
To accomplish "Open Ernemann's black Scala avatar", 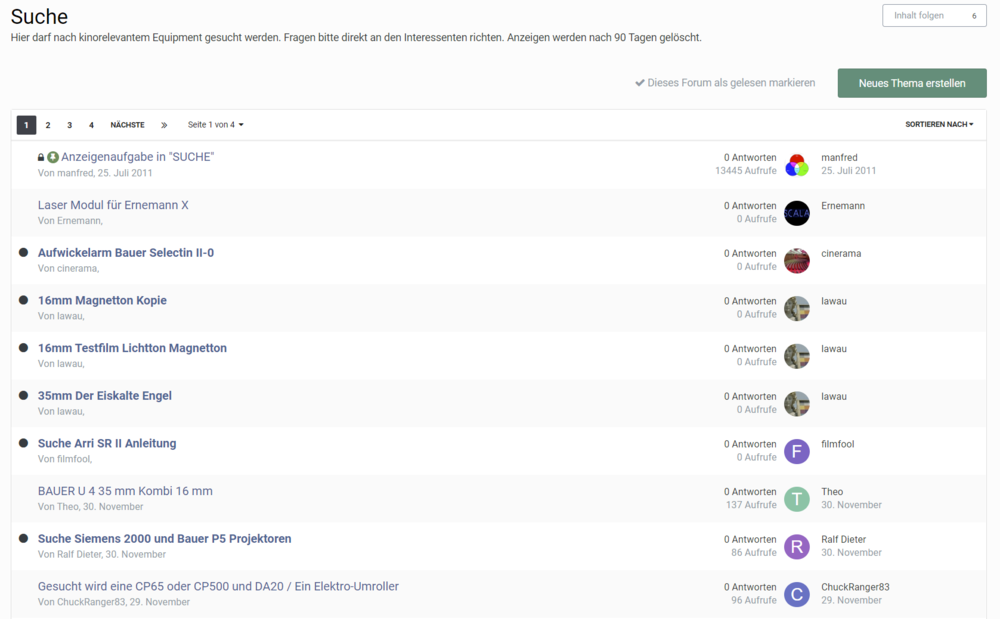I will (x=796, y=213).
